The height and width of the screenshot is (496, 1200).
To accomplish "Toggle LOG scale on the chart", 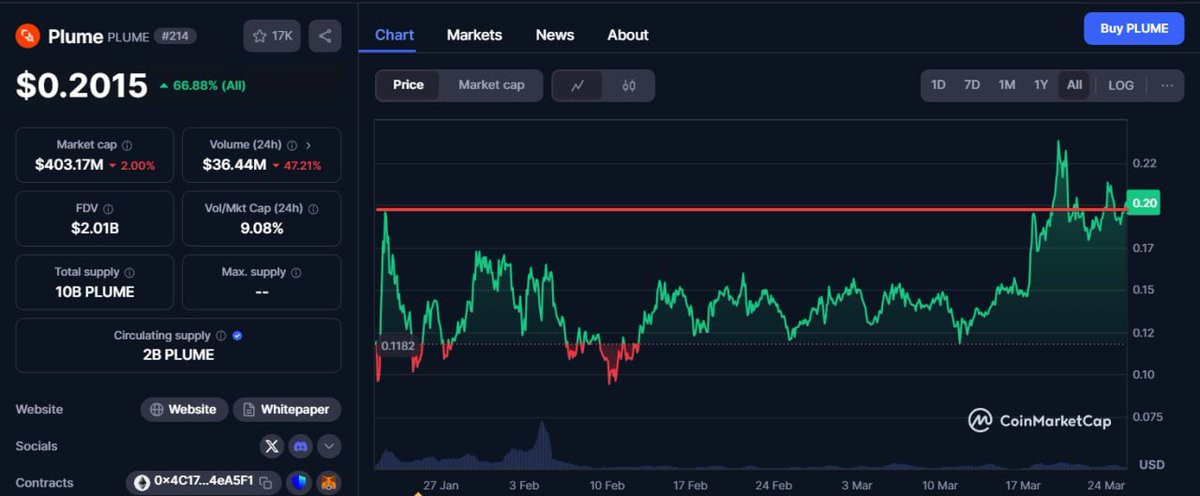I will [1121, 85].
